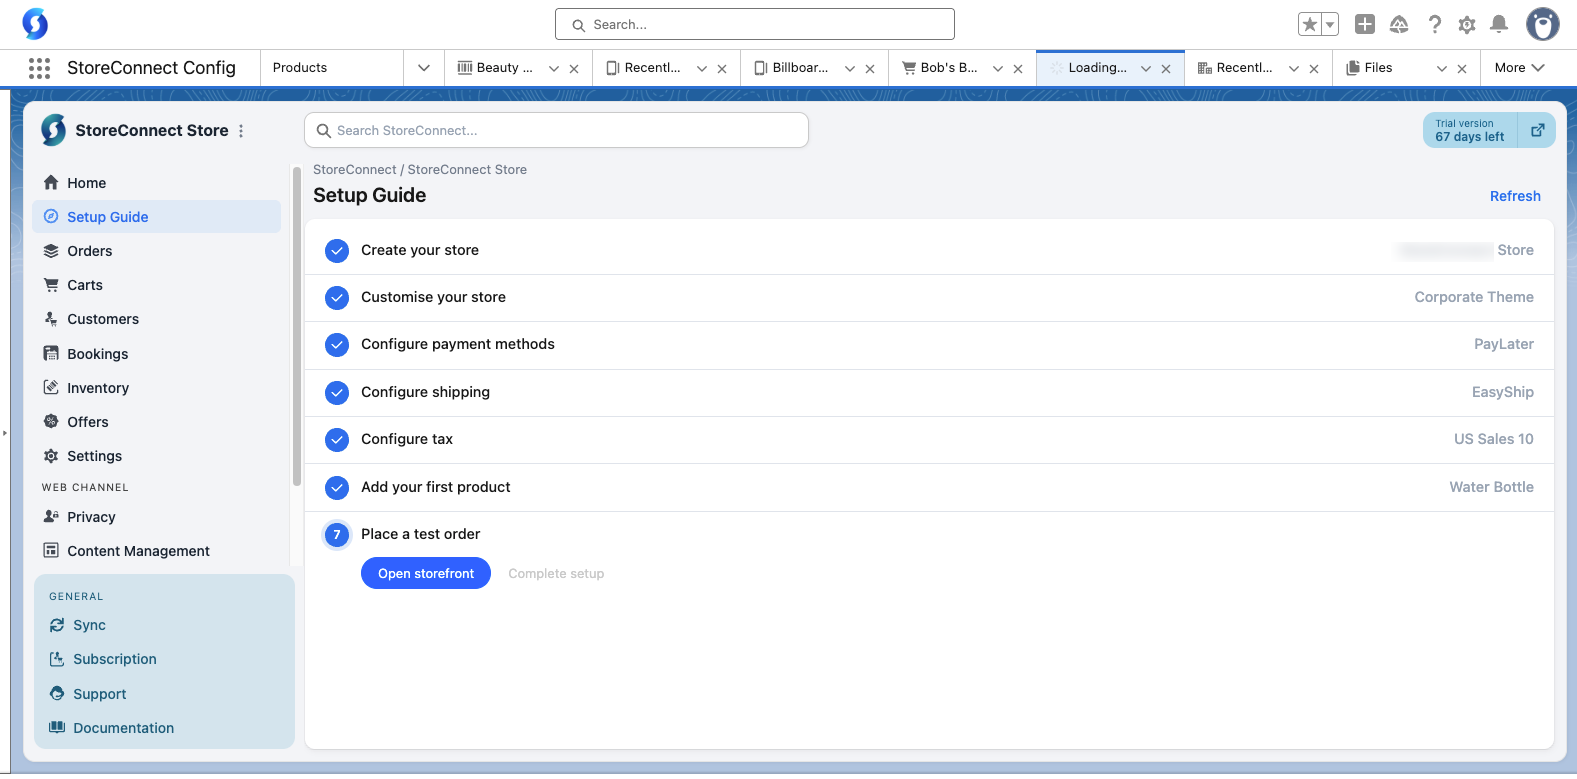
Task: Click the Offers sidebar icon
Action: coord(51,421)
